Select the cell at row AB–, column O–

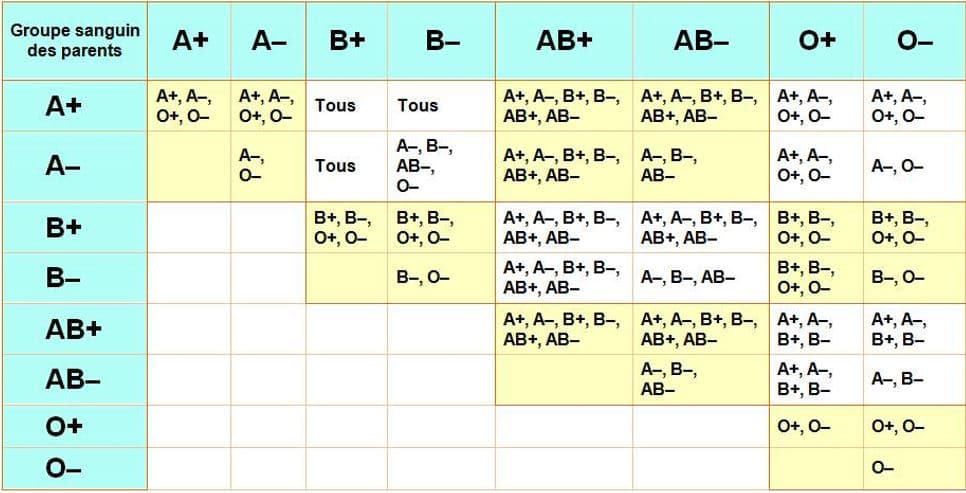[914, 379]
